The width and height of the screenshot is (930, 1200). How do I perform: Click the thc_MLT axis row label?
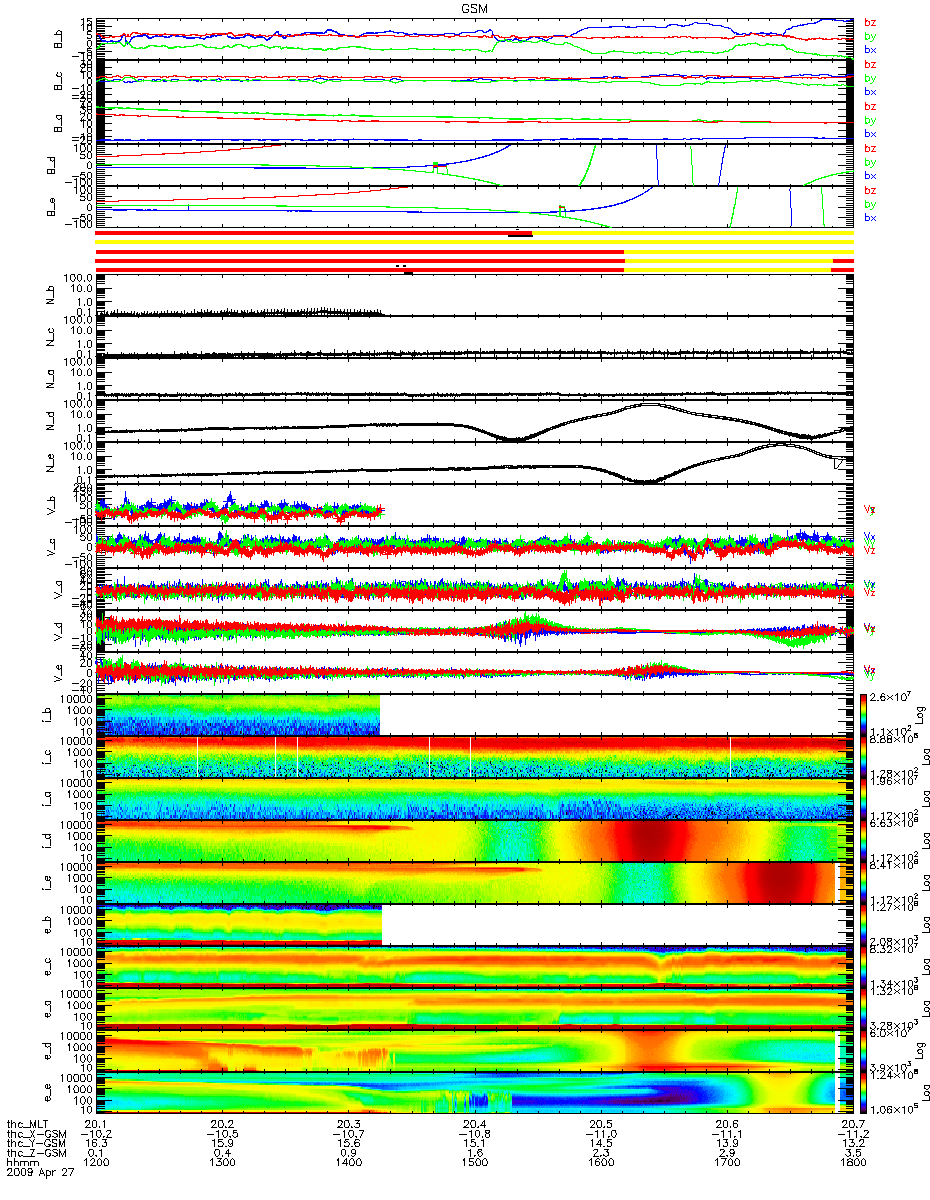pos(28,1125)
